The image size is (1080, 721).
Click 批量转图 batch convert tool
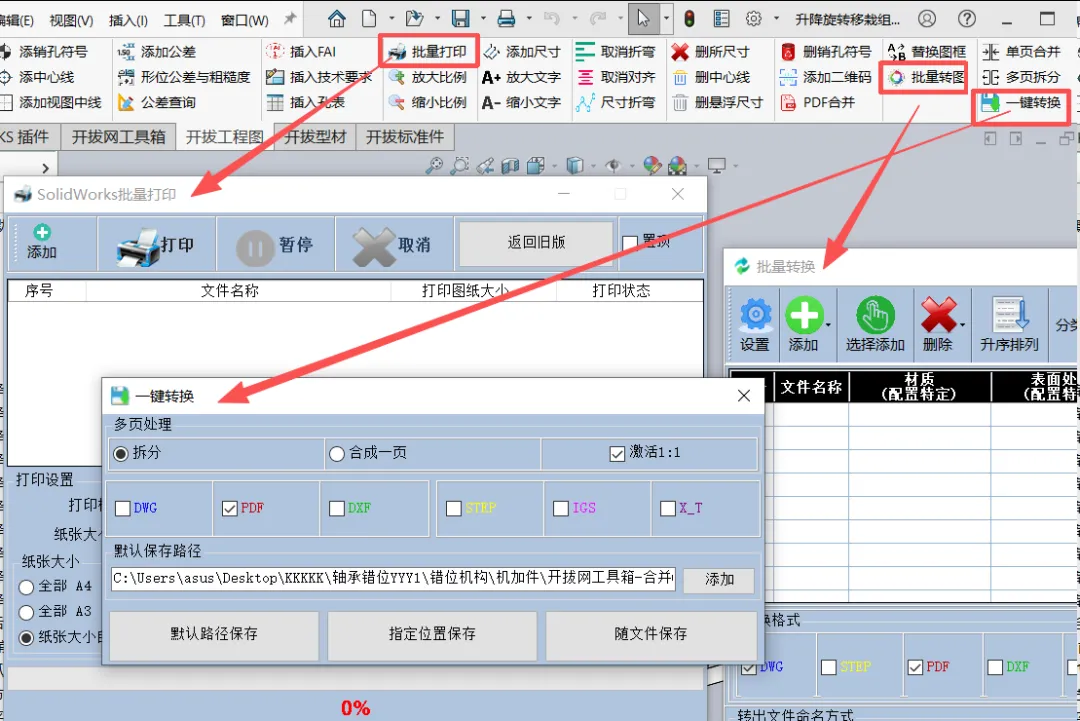click(926, 77)
